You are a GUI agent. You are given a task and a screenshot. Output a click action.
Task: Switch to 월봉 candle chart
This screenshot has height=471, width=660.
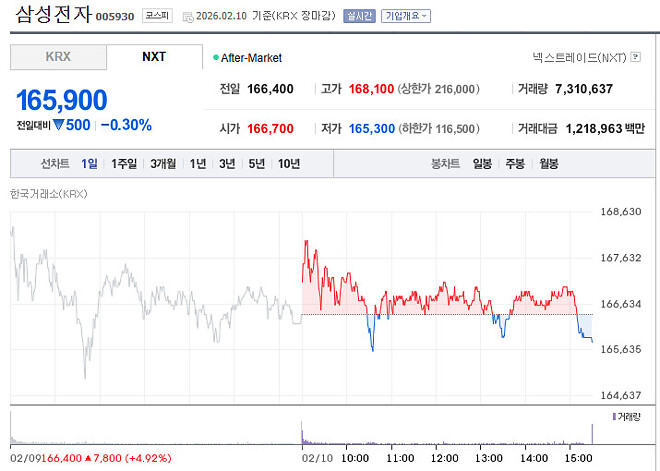549,163
